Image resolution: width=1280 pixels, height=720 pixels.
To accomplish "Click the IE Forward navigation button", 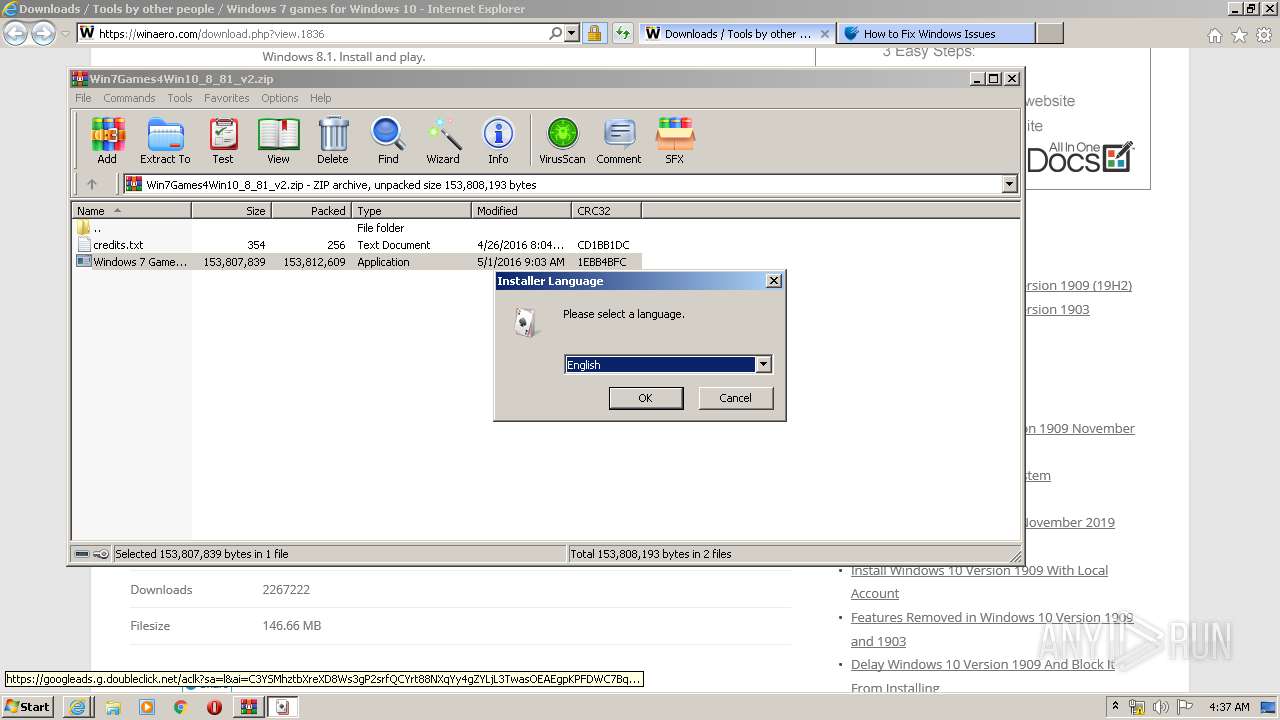I will tap(43, 34).
